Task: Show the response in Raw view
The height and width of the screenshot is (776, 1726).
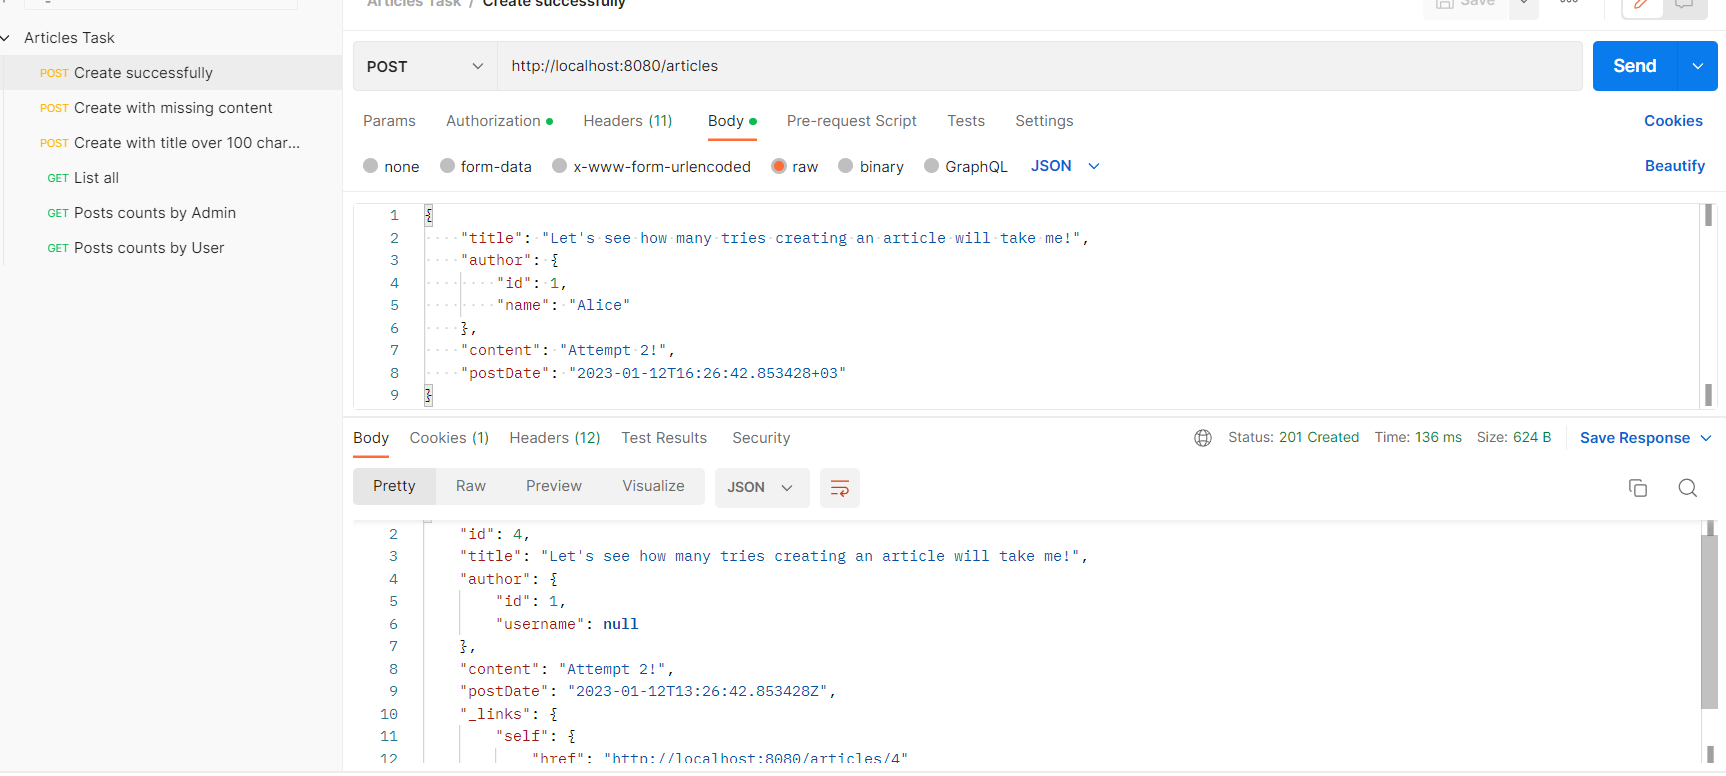Action: (x=471, y=486)
